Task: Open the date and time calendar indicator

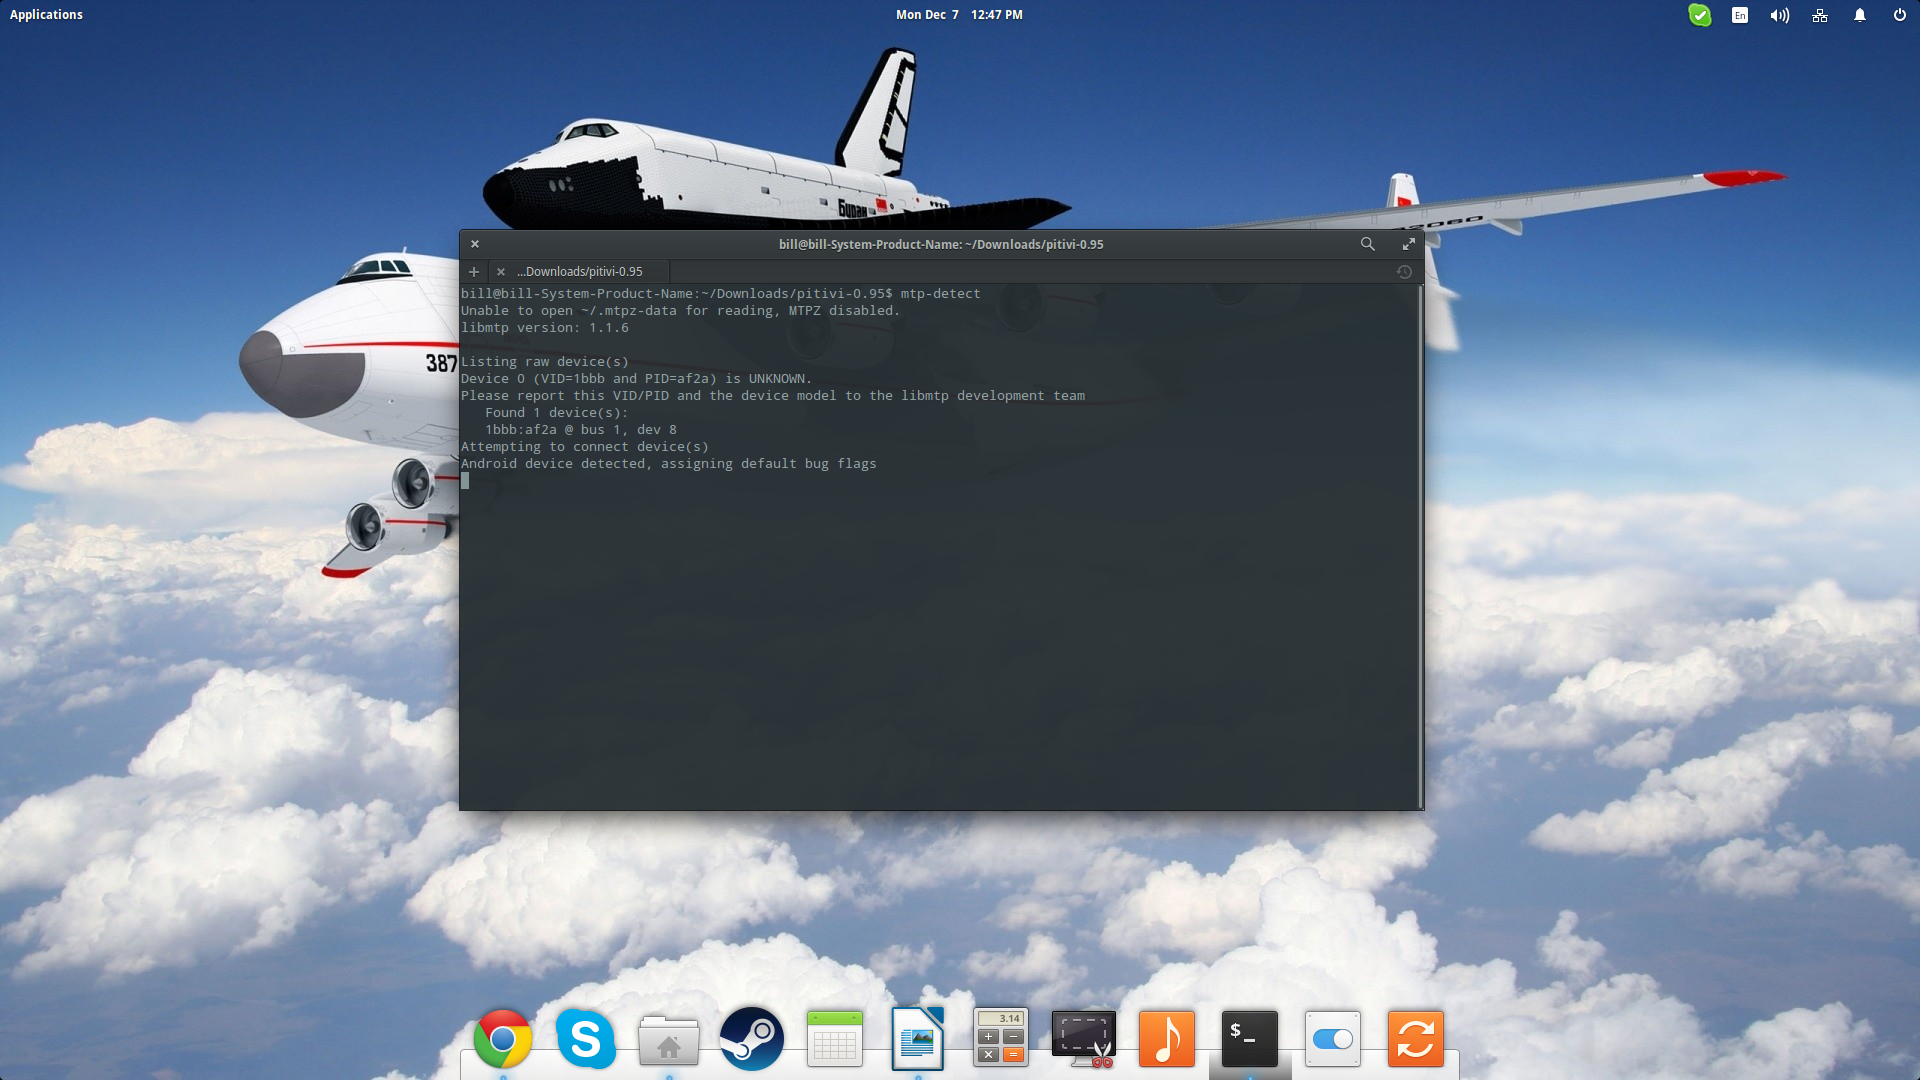Action: coord(959,15)
